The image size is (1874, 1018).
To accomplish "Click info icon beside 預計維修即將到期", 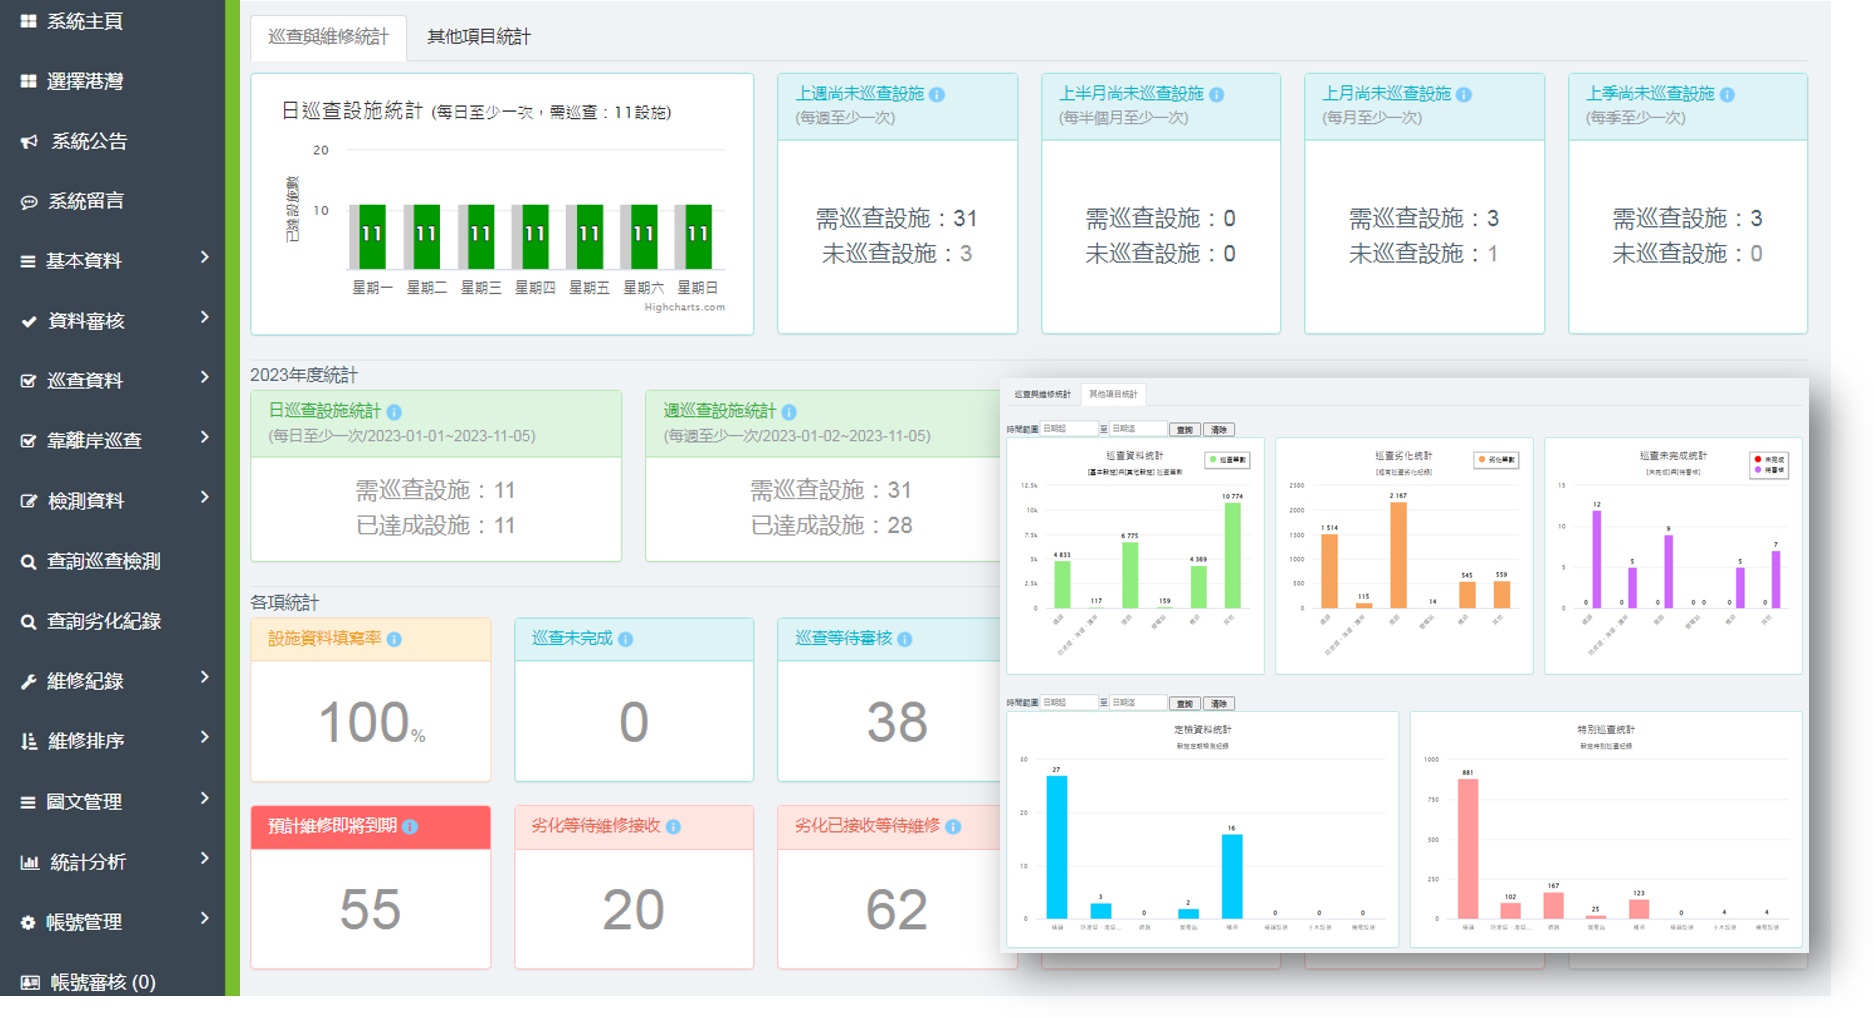I will point(410,827).
